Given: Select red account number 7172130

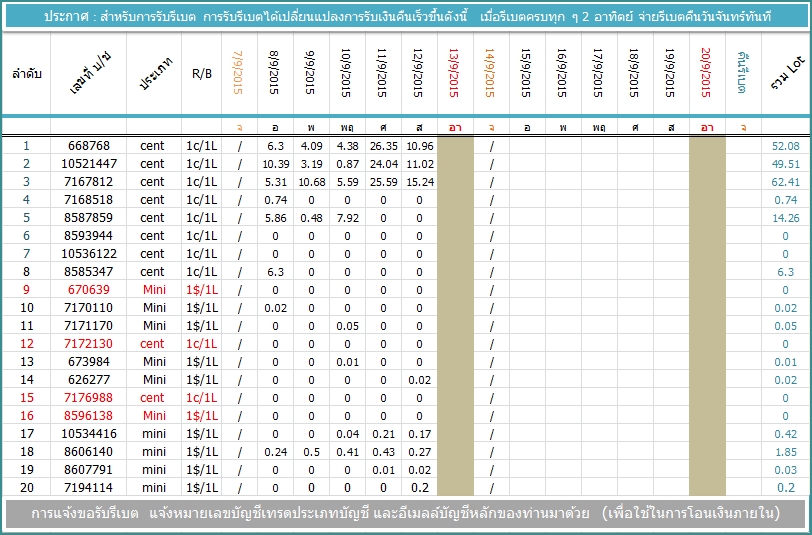Looking at the screenshot, I should click(x=89, y=344).
